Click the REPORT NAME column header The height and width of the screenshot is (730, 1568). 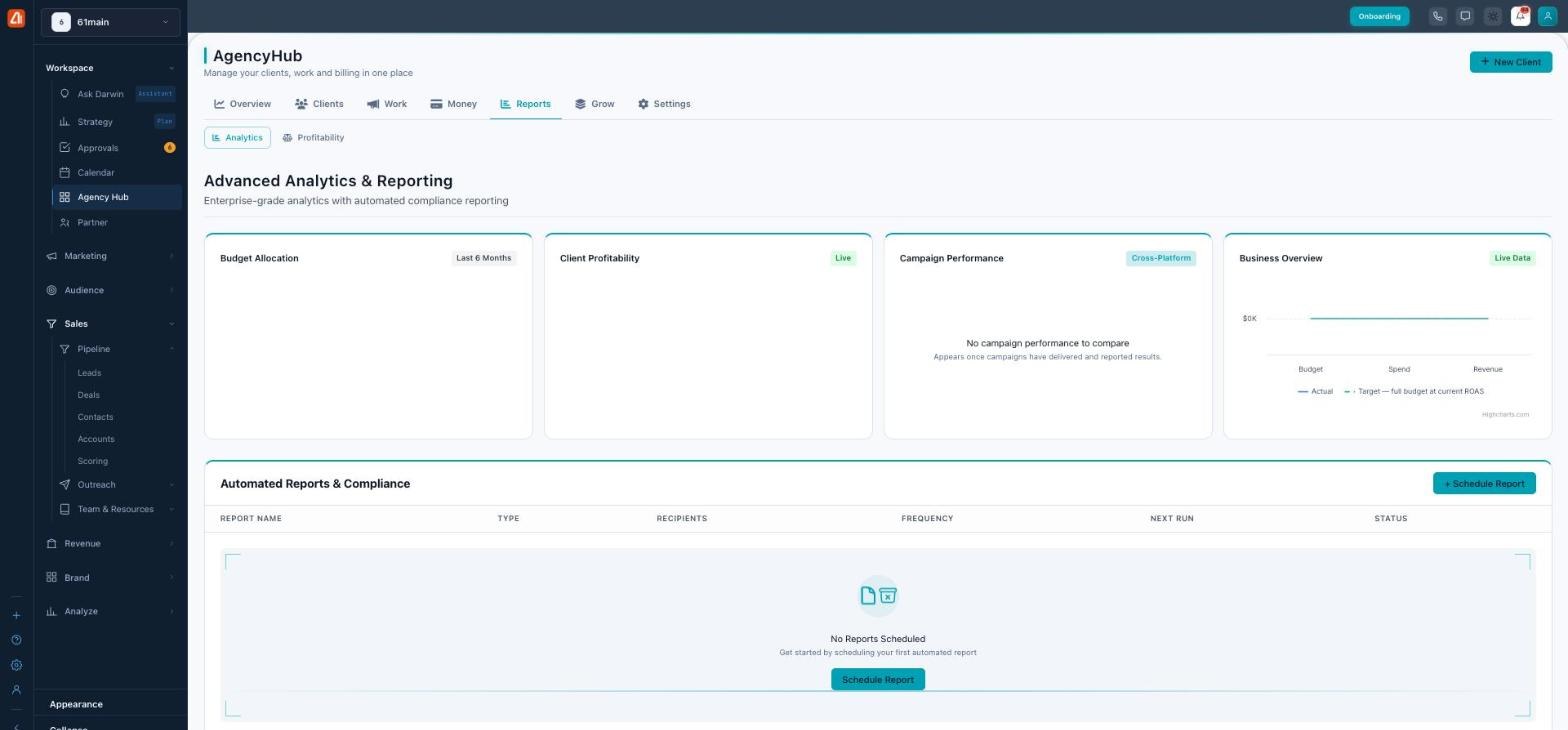[251, 519]
